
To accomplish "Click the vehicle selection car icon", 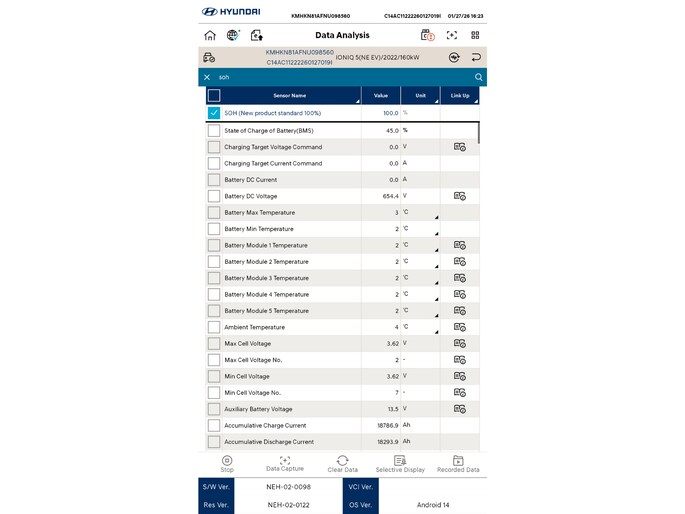I will tap(211, 58).
